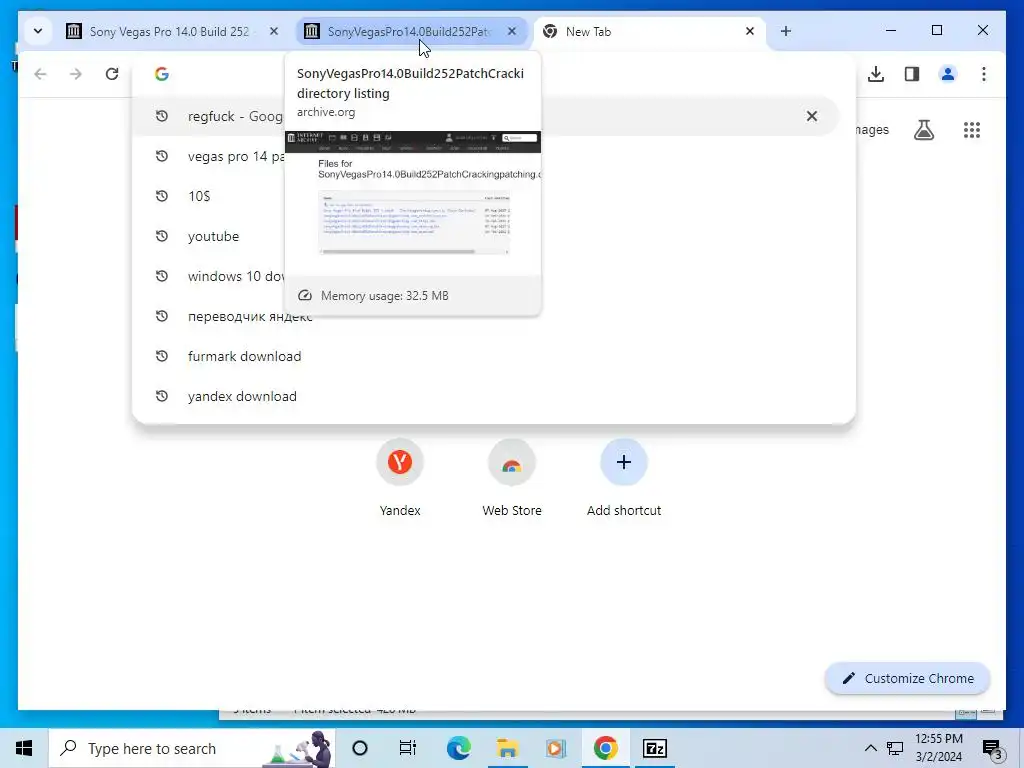The width and height of the screenshot is (1024, 768).
Task: Open a new tab with plus button
Action: pos(786,31)
